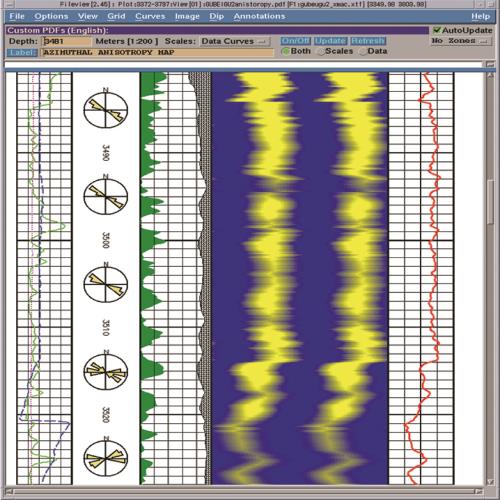Screen dimensions: 500x500
Task: Expand the Data Curves scales dropdown
Action: [235, 41]
